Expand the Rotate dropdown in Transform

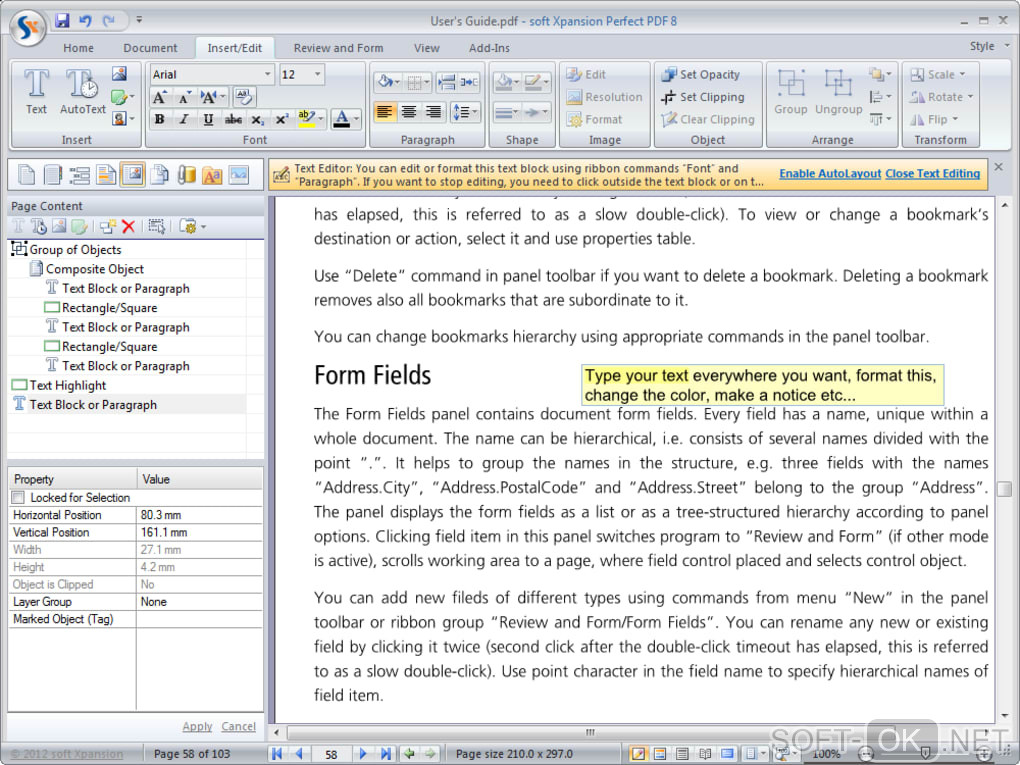tap(942, 97)
